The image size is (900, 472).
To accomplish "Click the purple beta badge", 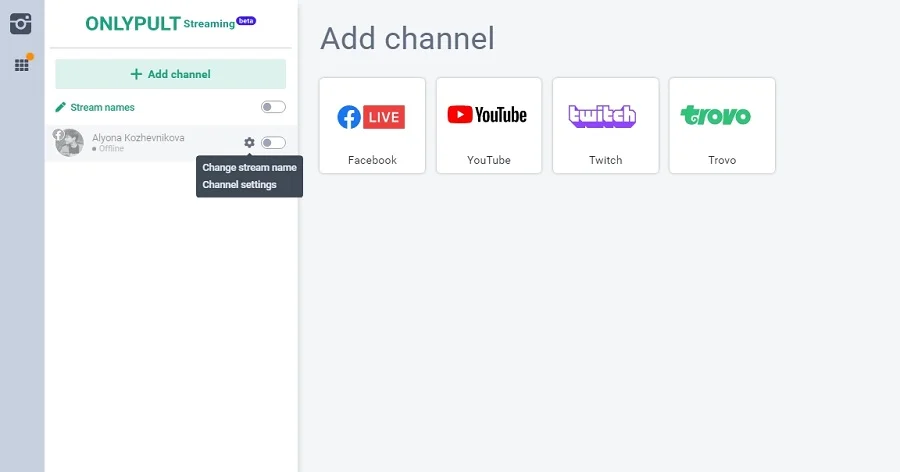I will coord(246,20).
